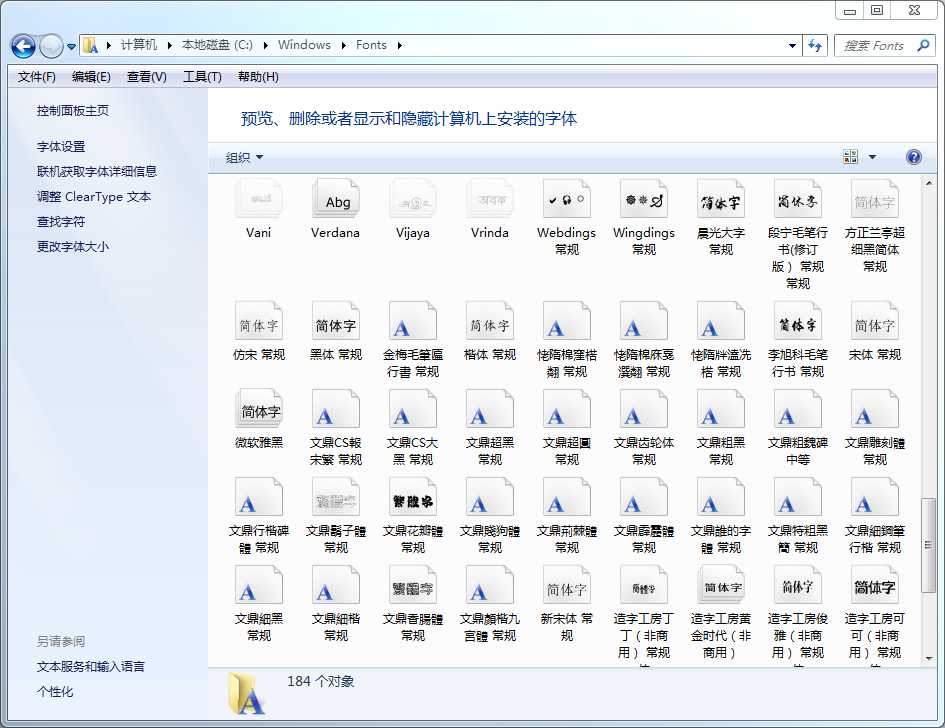Image resolution: width=945 pixels, height=728 pixels.
Task: Click the Back navigation arrow
Action: pos(24,46)
